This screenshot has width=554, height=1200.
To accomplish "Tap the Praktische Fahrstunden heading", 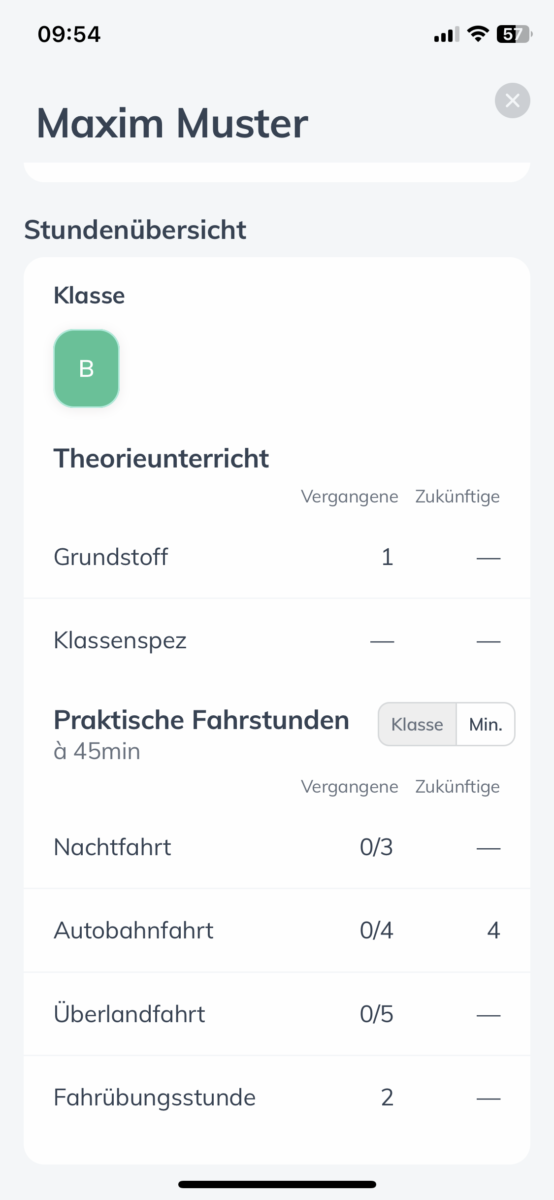I will tap(201, 720).
